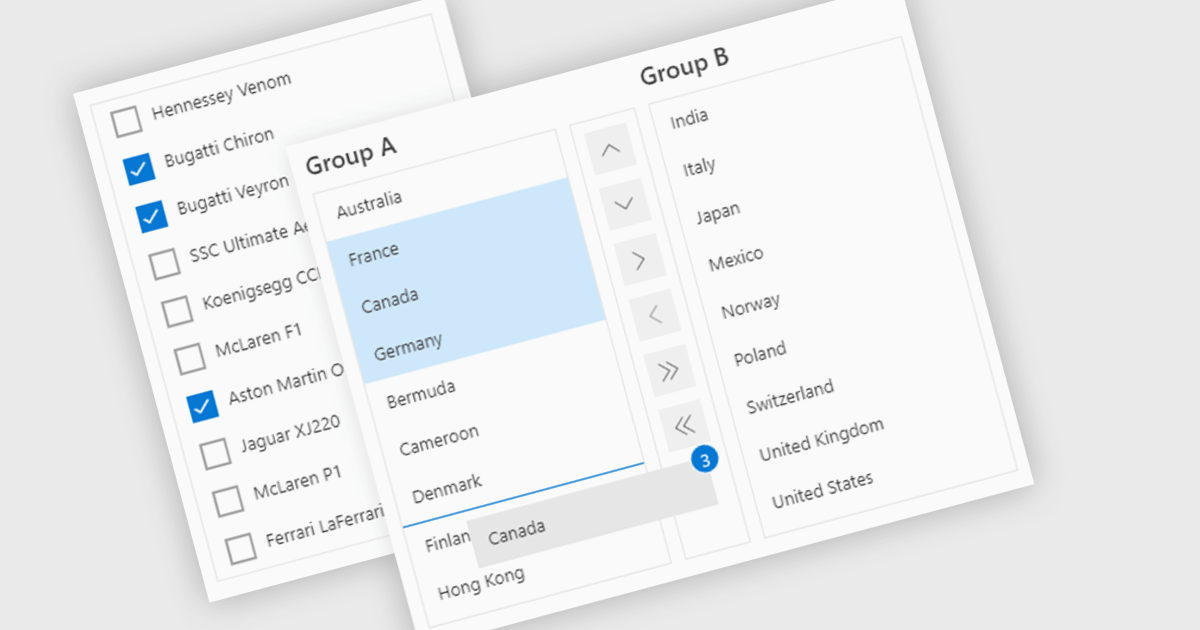Select Switzerland in Group B list
This screenshot has height=630, width=1200.
tap(789, 397)
